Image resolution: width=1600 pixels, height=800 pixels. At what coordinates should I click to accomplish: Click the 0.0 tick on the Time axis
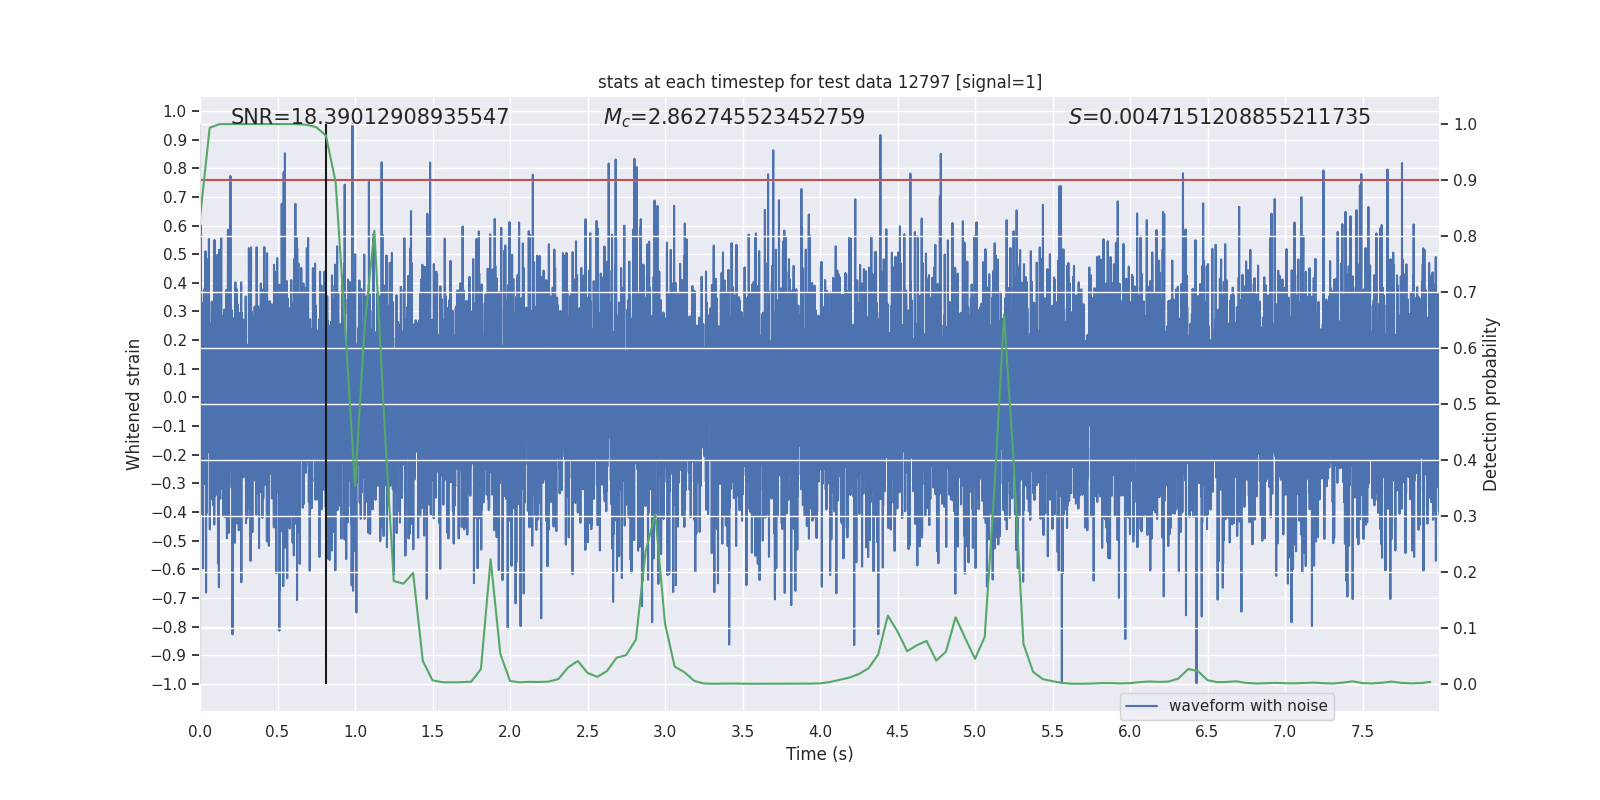point(200,731)
